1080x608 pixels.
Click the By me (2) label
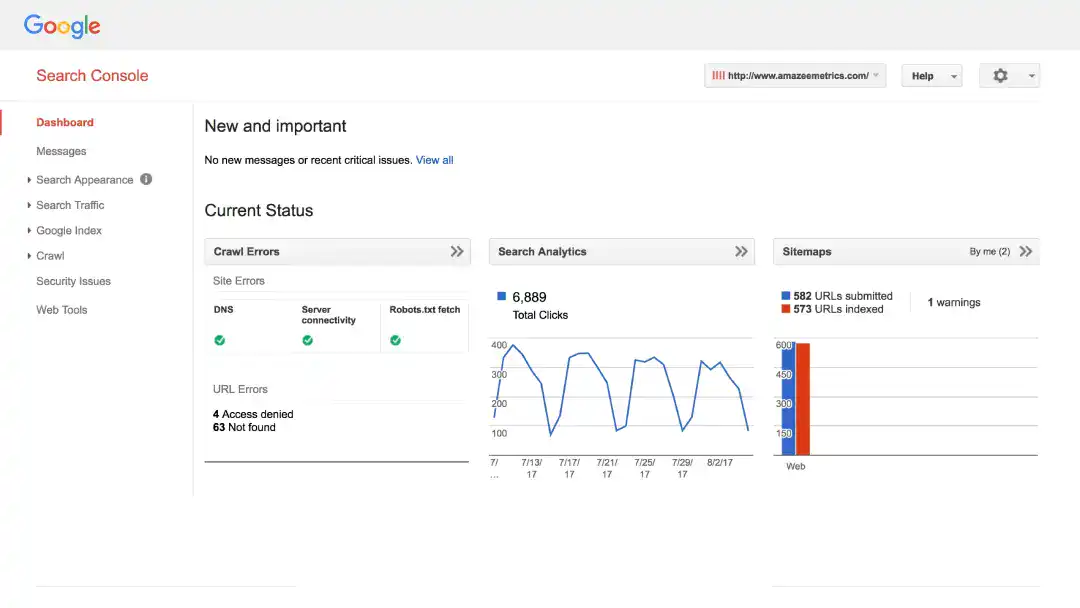[x=990, y=251]
